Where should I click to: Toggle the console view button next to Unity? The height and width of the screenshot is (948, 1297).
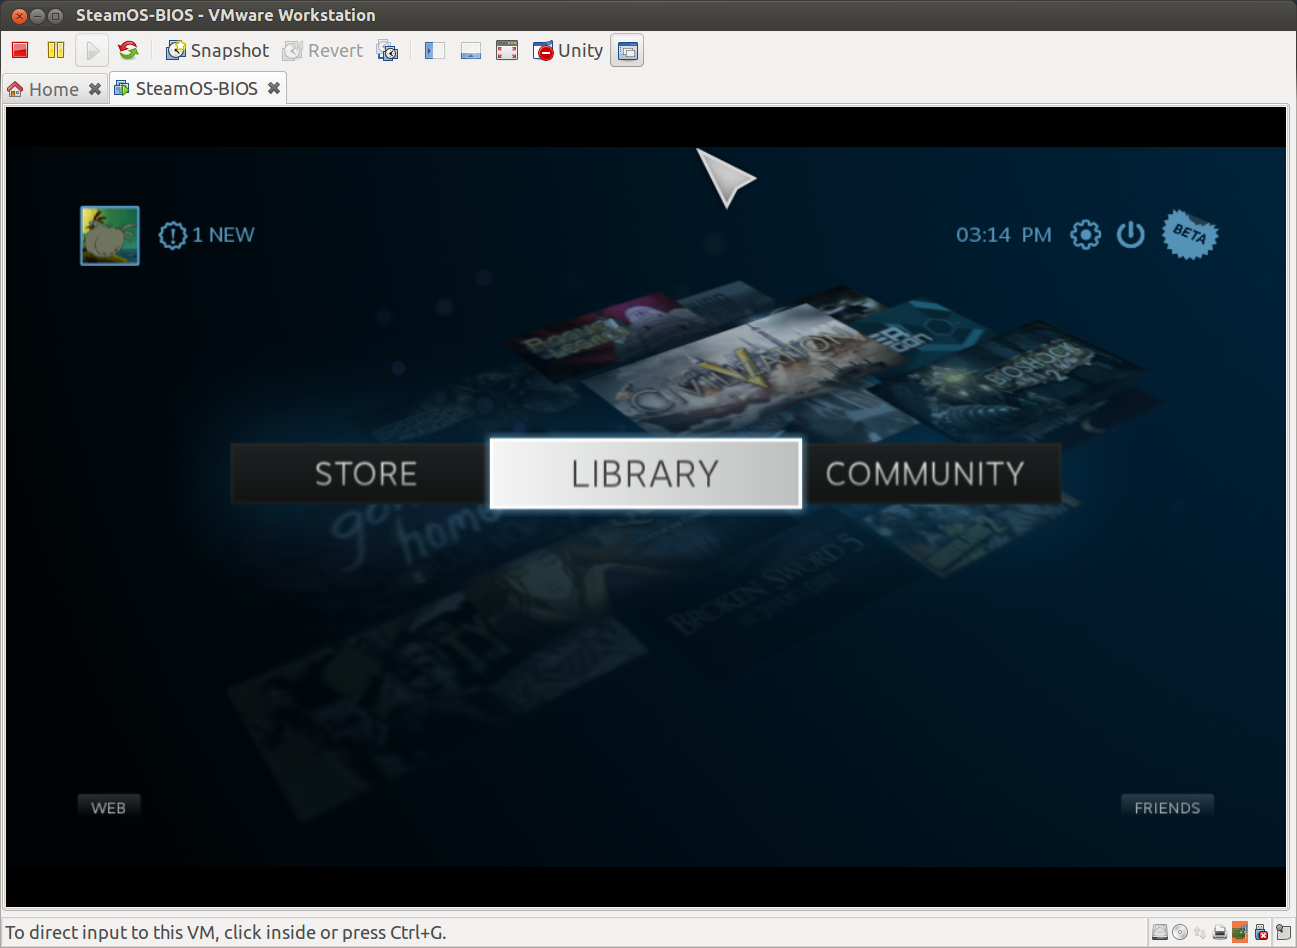pyautogui.click(x=627, y=51)
